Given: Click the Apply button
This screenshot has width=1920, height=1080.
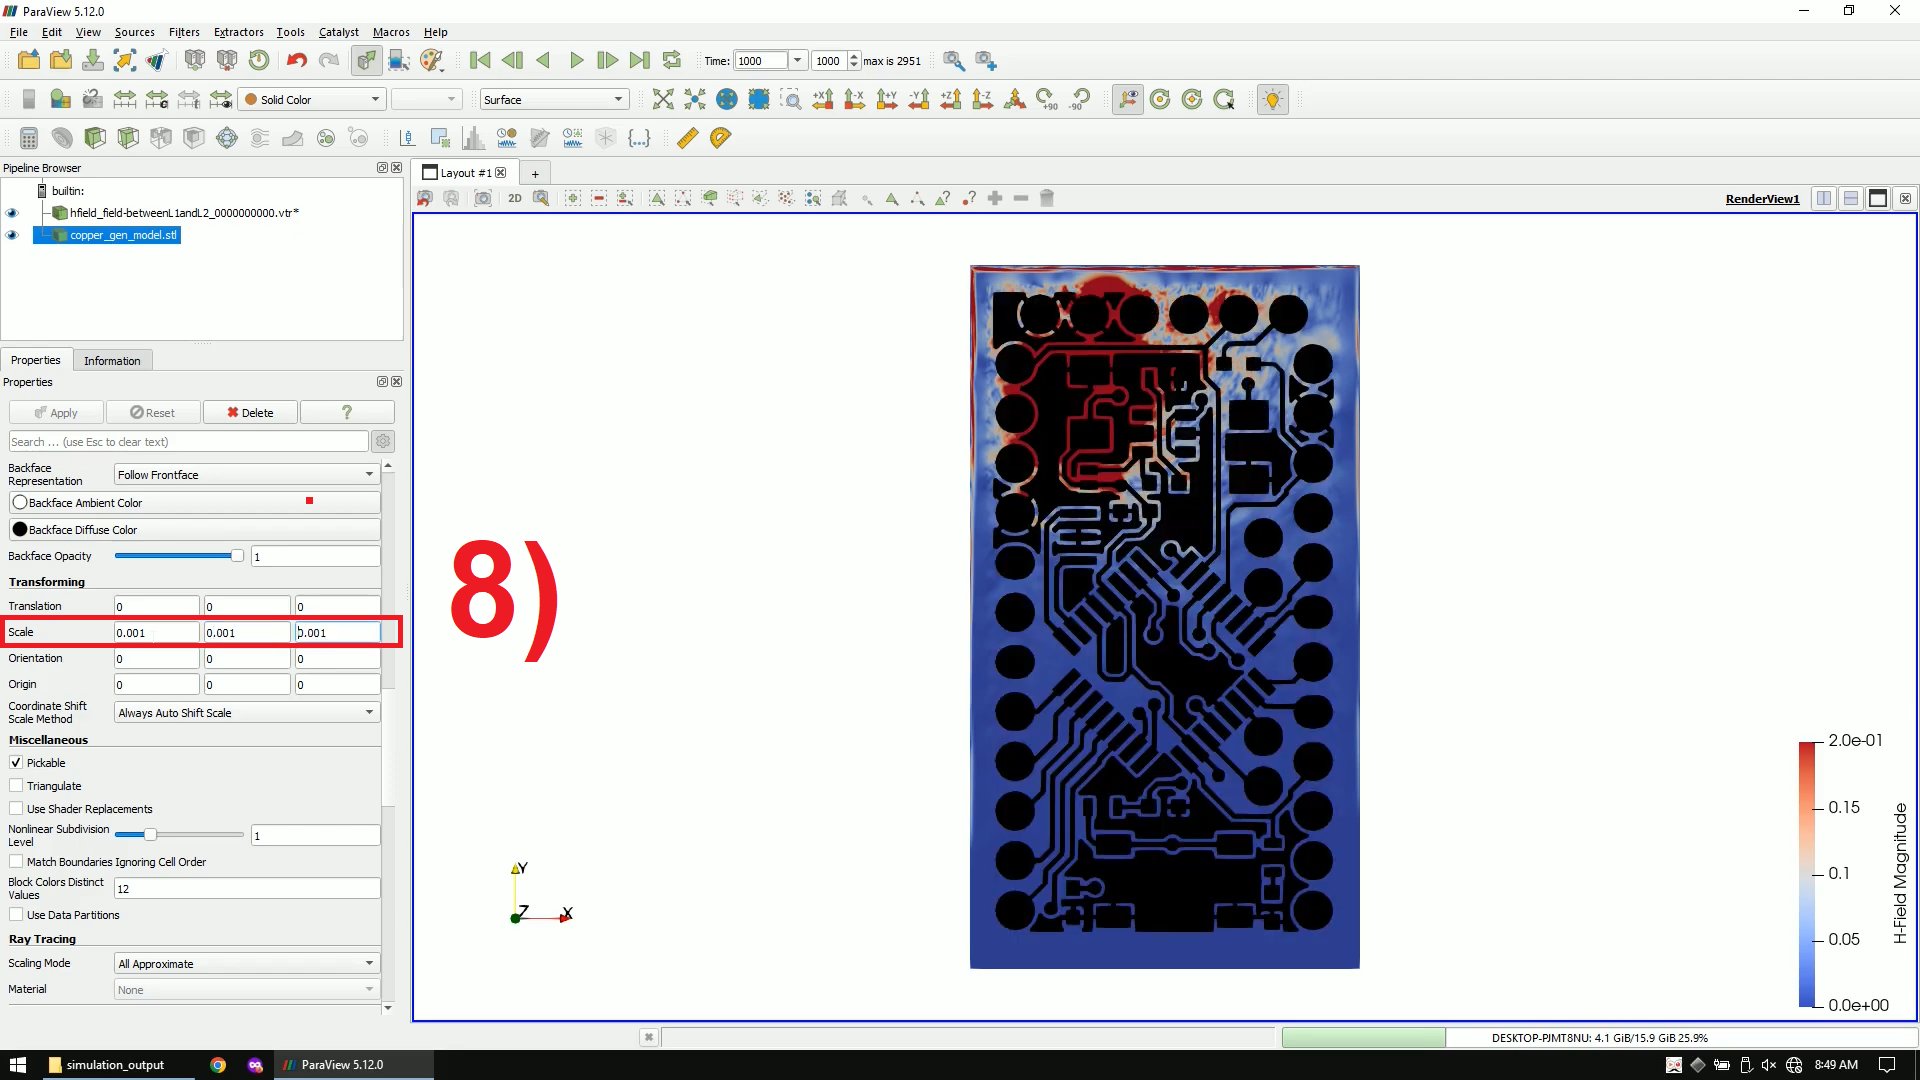Looking at the screenshot, I should [x=54, y=411].
